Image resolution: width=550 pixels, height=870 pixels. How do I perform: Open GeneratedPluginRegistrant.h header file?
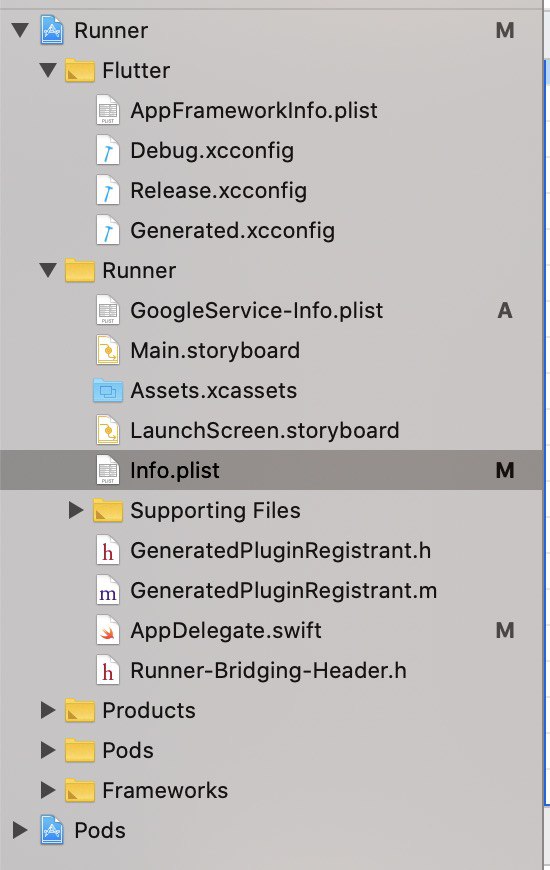coord(281,550)
